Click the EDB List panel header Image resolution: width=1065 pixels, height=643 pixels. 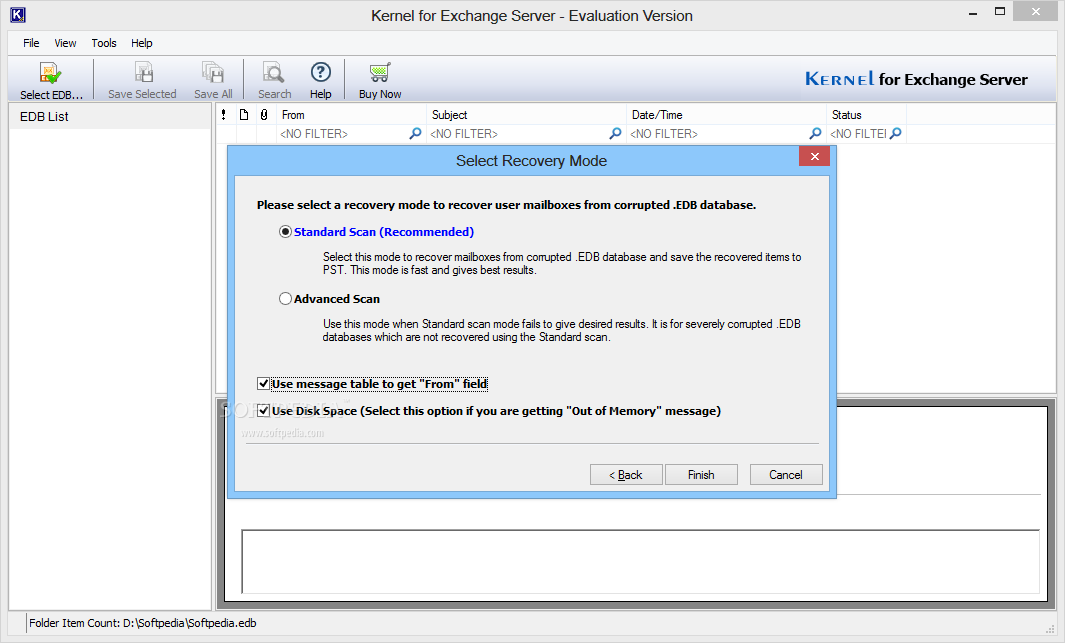coord(110,116)
